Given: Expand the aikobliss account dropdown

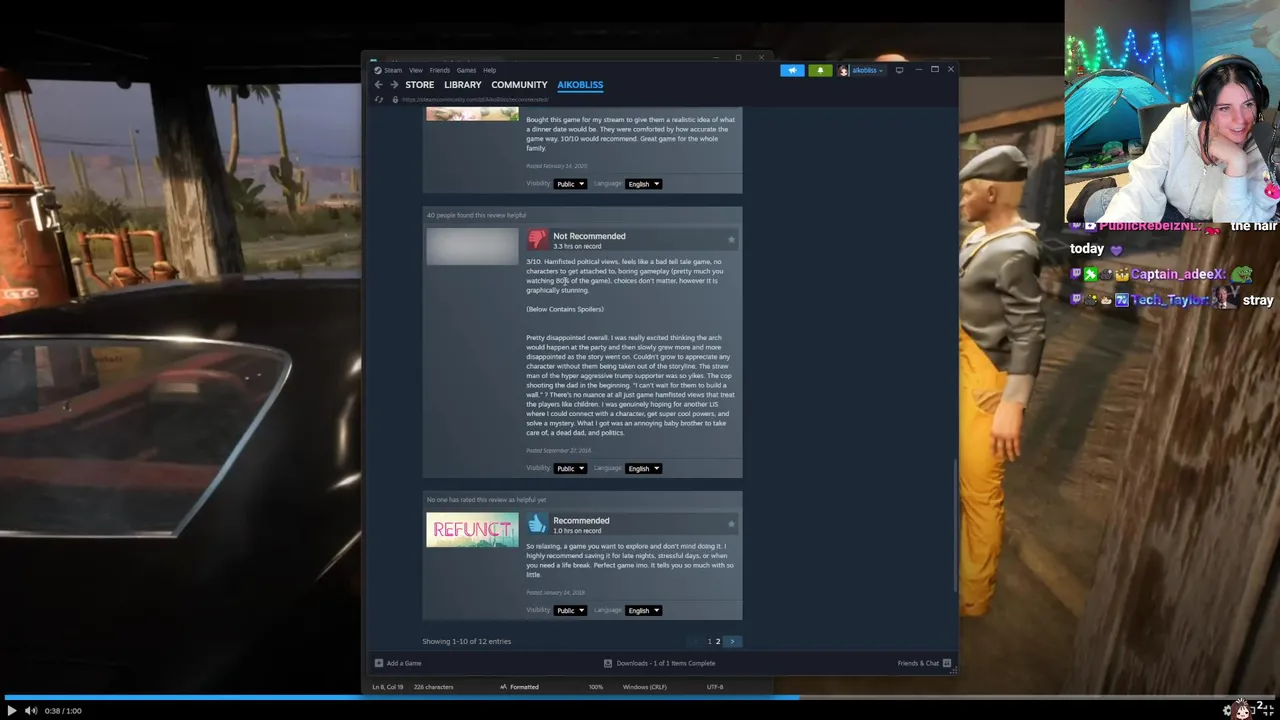Looking at the screenshot, I should pyautogui.click(x=867, y=70).
